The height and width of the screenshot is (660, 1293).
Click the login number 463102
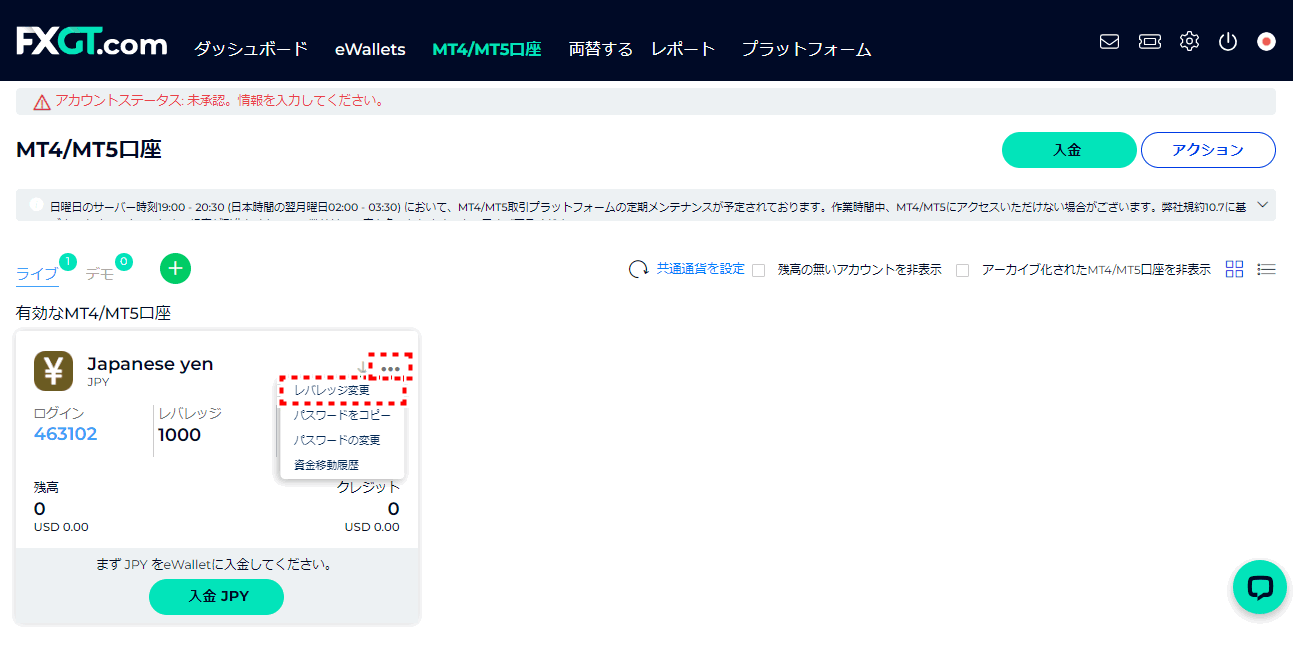point(66,434)
